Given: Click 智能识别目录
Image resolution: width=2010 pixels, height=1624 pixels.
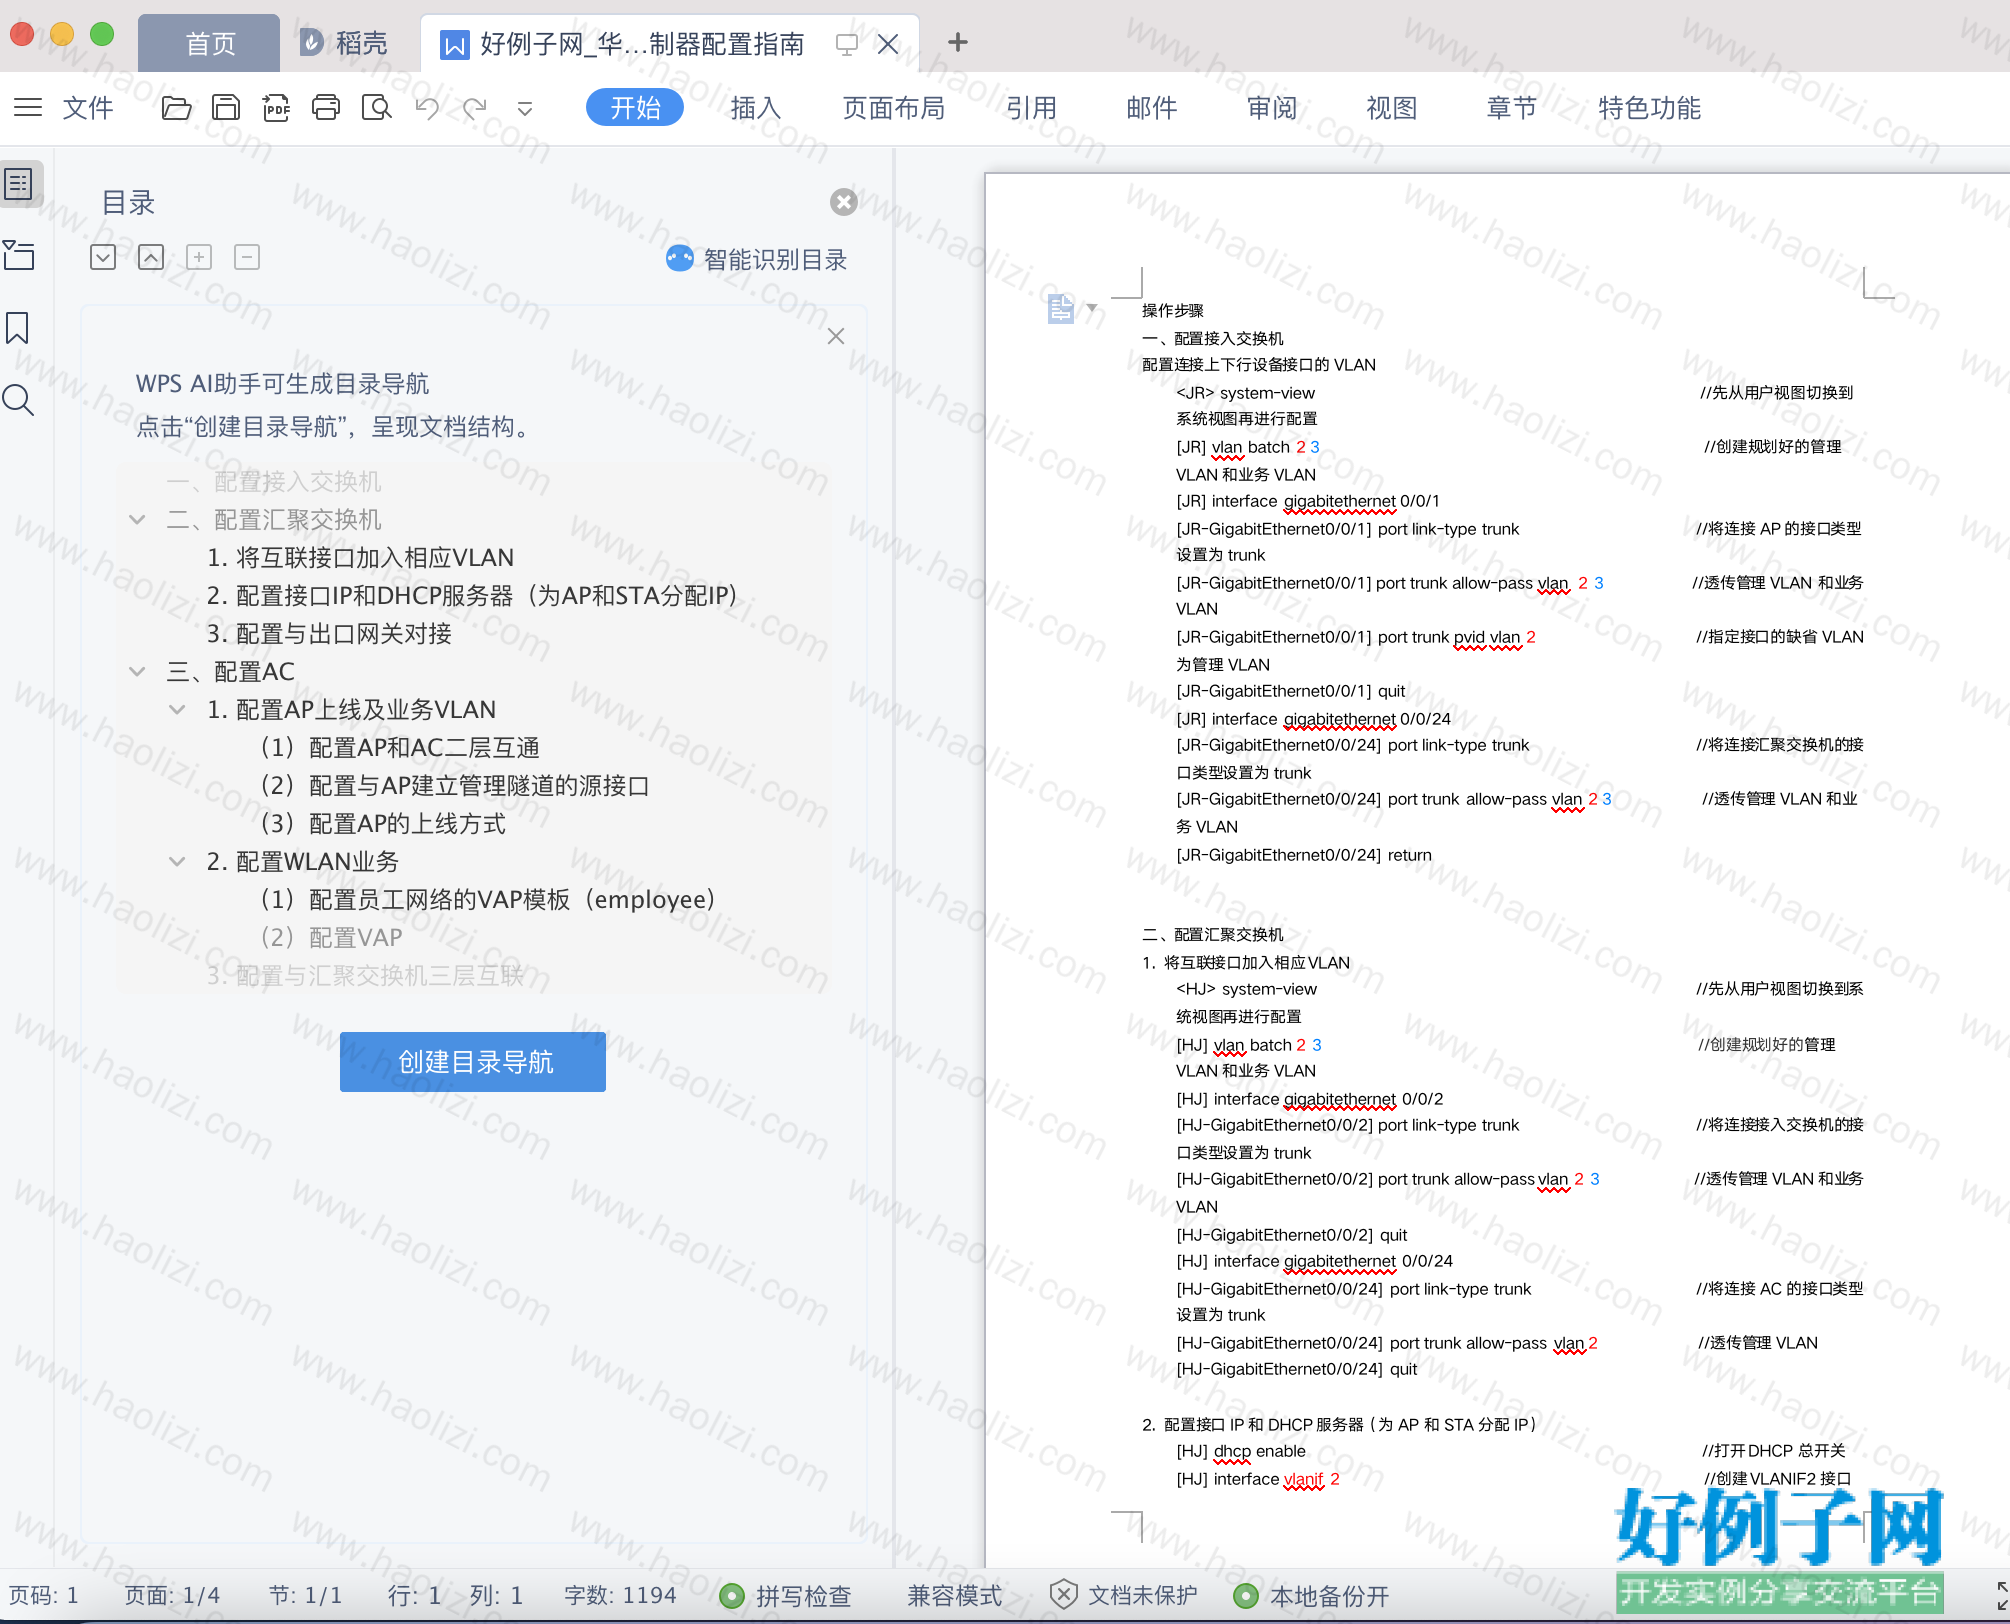Looking at the screenshot, I should click(x=757, y=259).
